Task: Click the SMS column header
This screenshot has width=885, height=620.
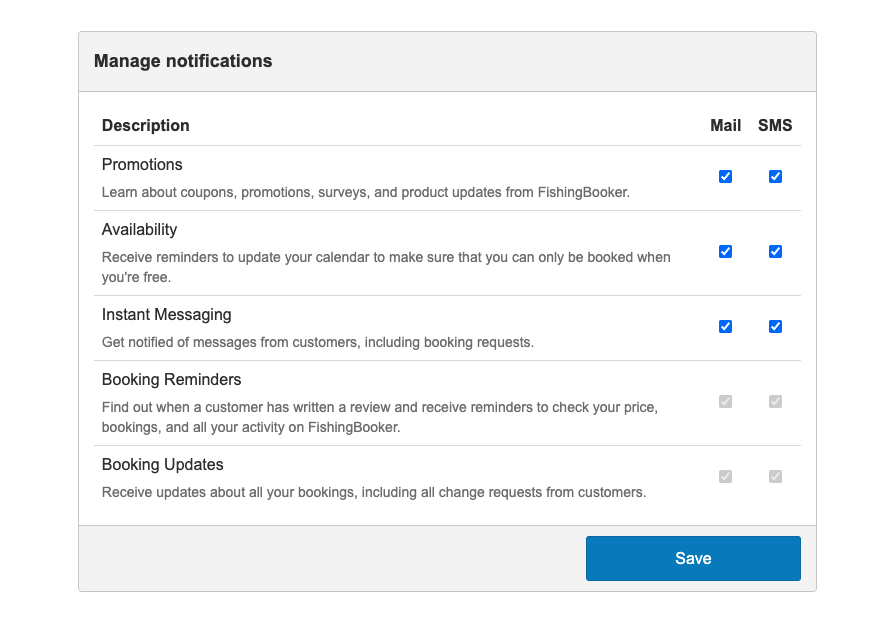Action: tap(775, 125)
